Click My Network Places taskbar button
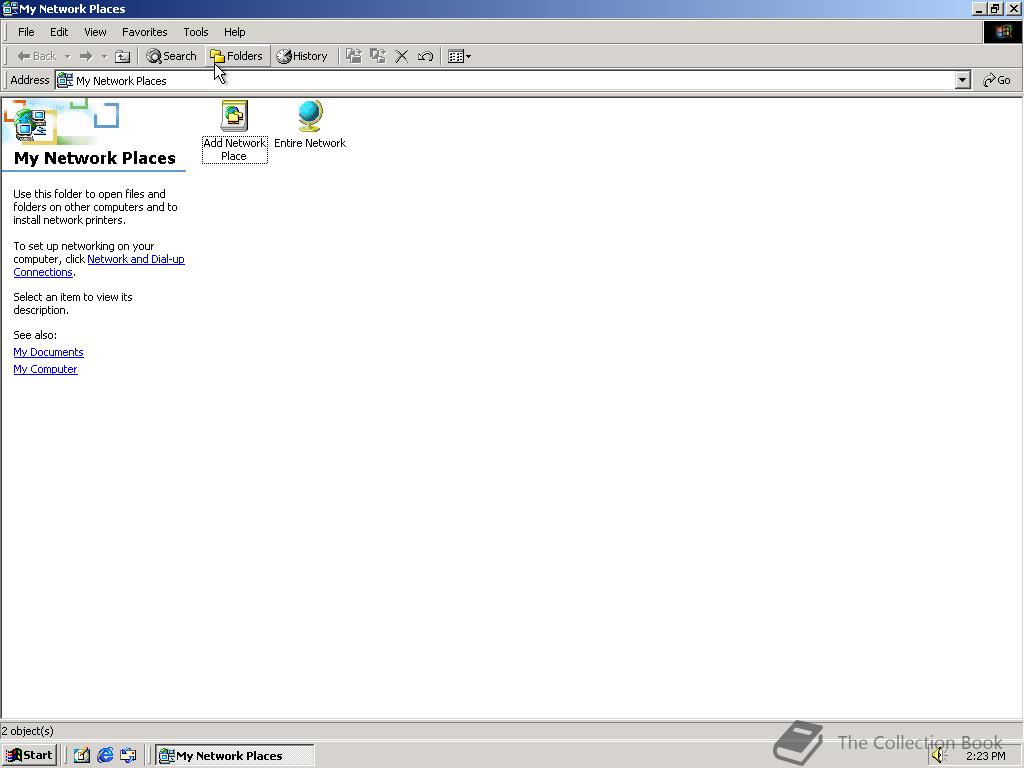 tap(235, 756)
